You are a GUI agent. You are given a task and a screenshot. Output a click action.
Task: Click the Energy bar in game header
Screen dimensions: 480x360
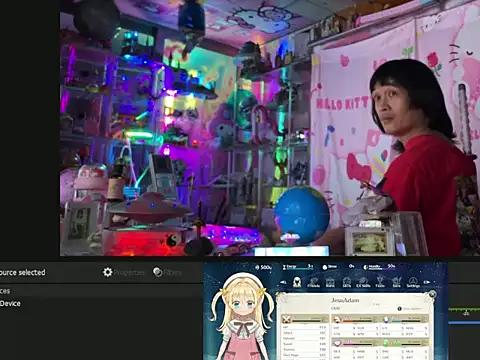[298, 267]
